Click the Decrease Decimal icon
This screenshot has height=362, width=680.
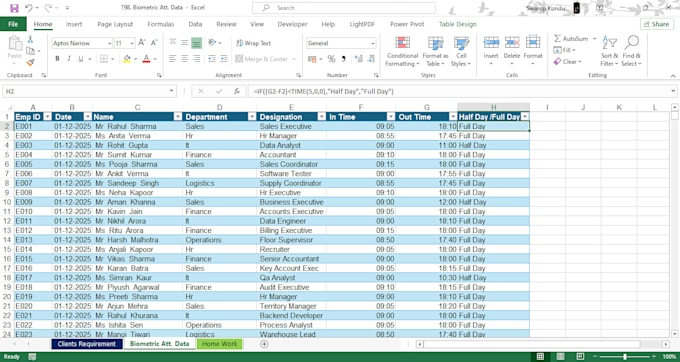point(371,59)
